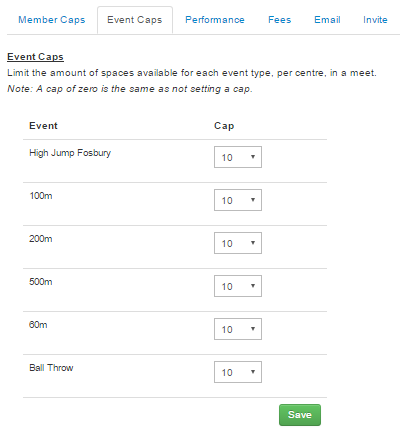Click the Event column header

pyautogui.click(x=43, y=126)
